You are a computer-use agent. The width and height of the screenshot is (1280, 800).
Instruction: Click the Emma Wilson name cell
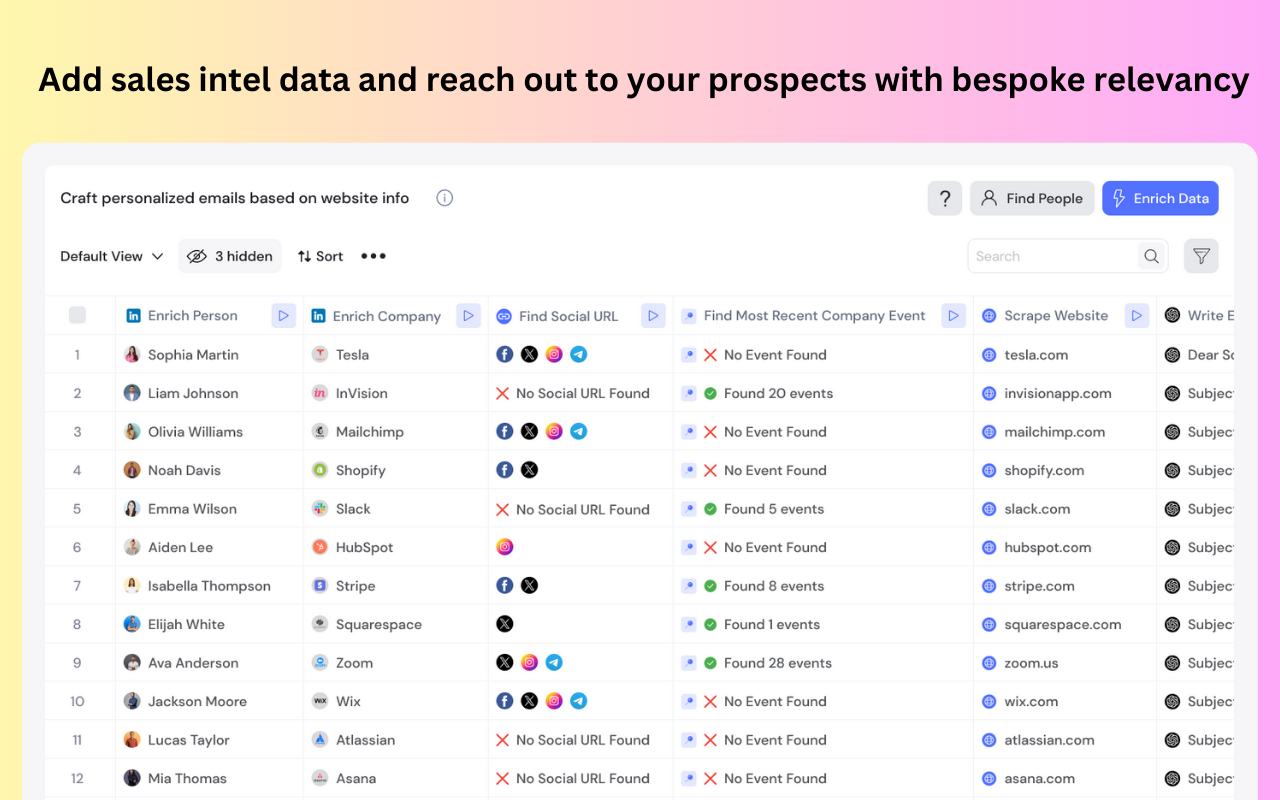(209, 508)
